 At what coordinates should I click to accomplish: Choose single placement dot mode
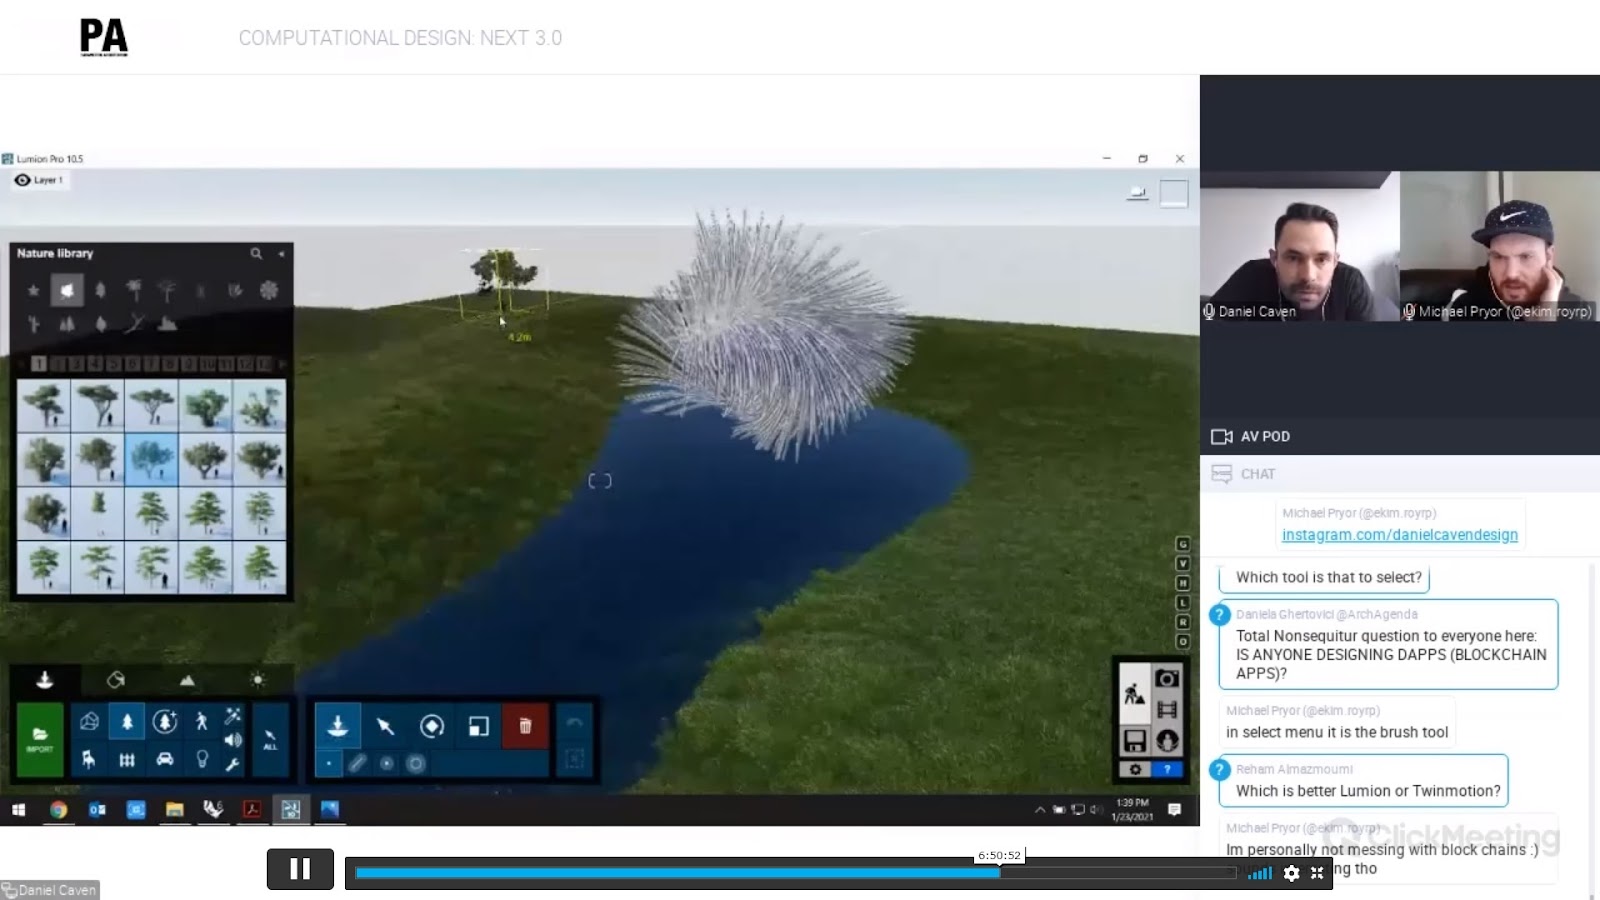click(329, 763)
